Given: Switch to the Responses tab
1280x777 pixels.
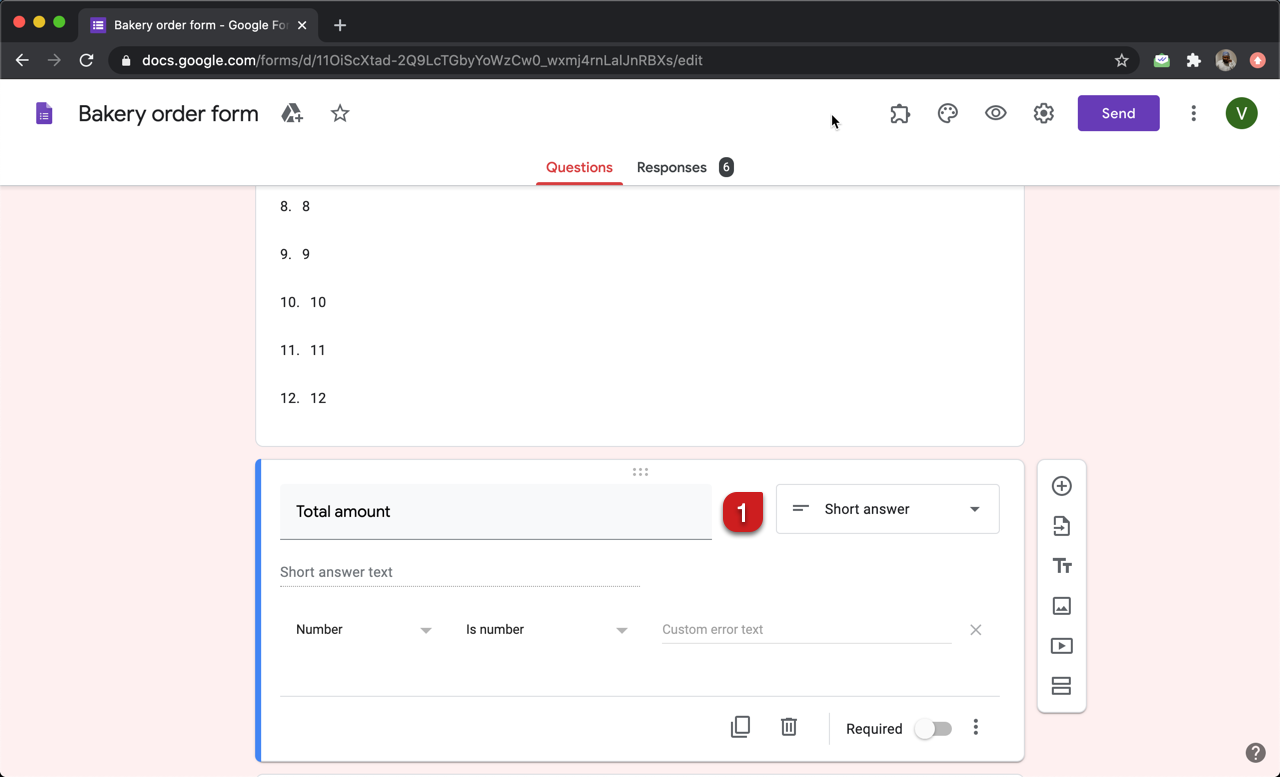Looking at the screenshot, I should (x=672, y=168).
